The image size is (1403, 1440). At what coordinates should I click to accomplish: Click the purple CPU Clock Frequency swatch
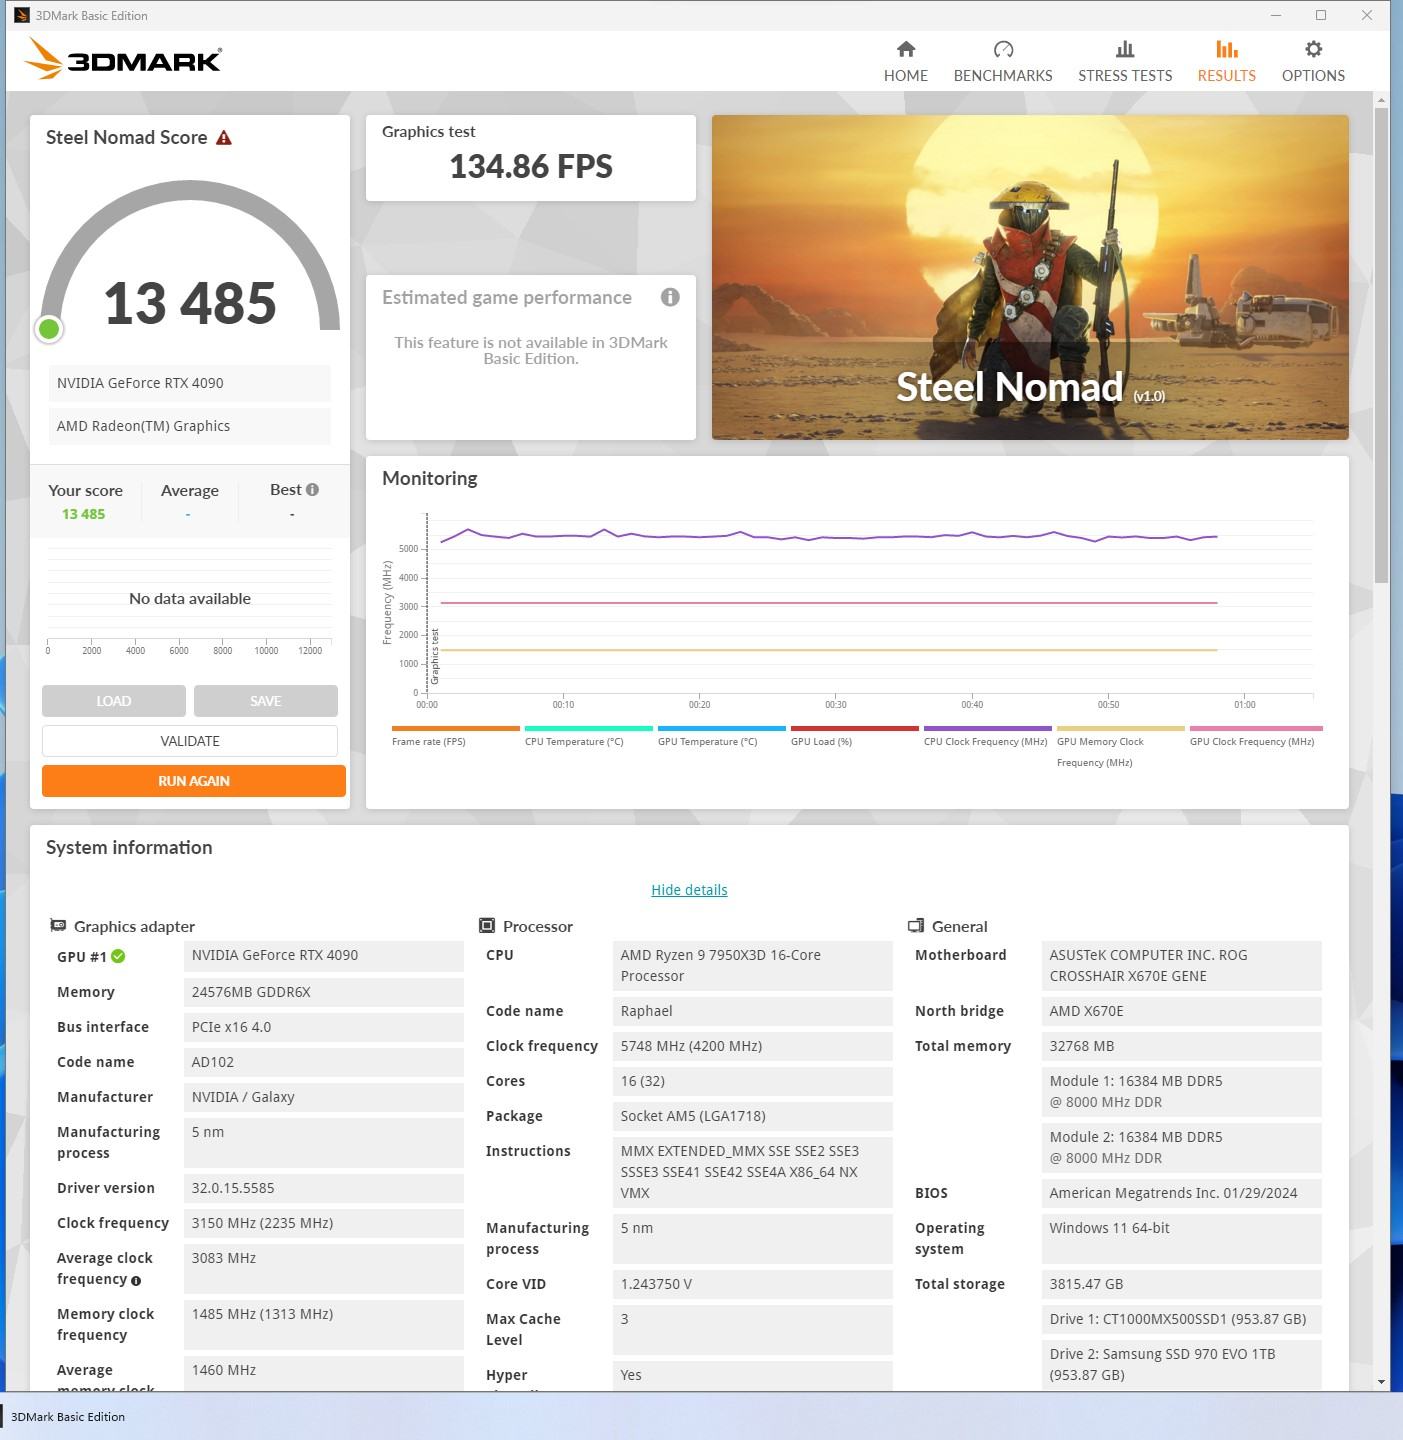click(987, 728)
